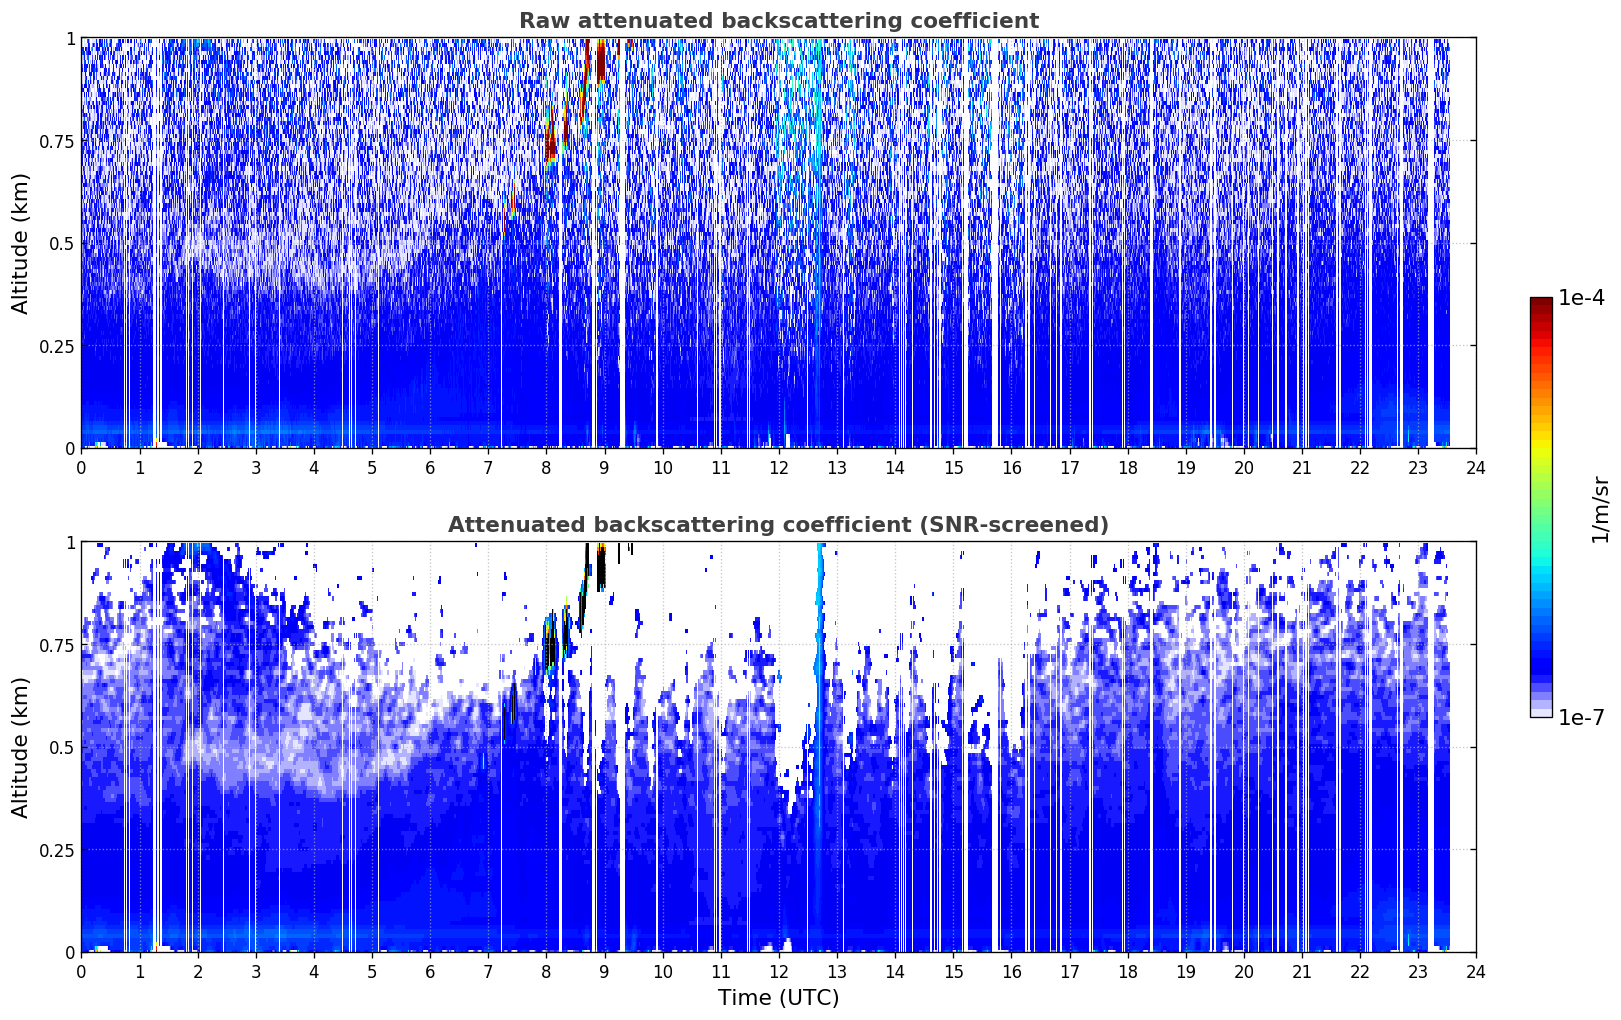
Task: Click the 1e-7 colorbar label
Action: pos(1581,717)
